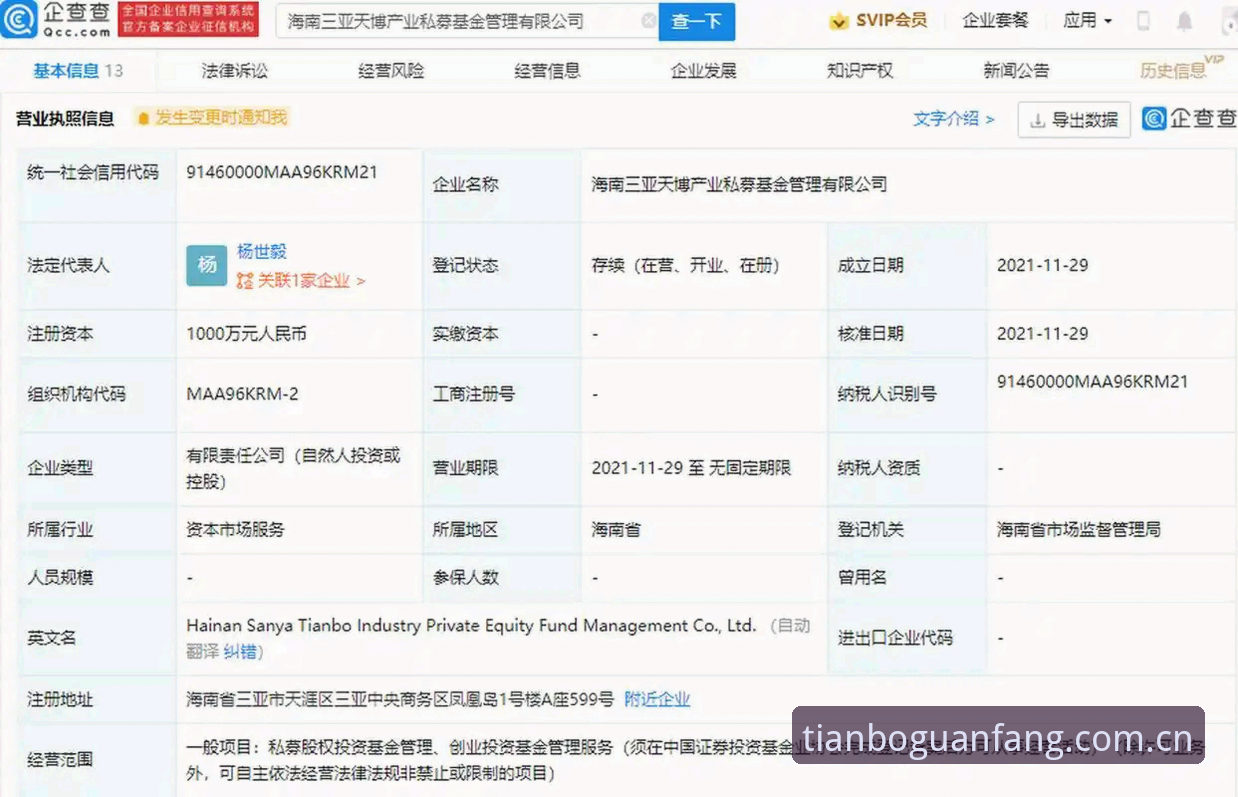Select 海南省 region value
Screen dimensions: 1238x797
pyautogui.click(x=616, y=530)
